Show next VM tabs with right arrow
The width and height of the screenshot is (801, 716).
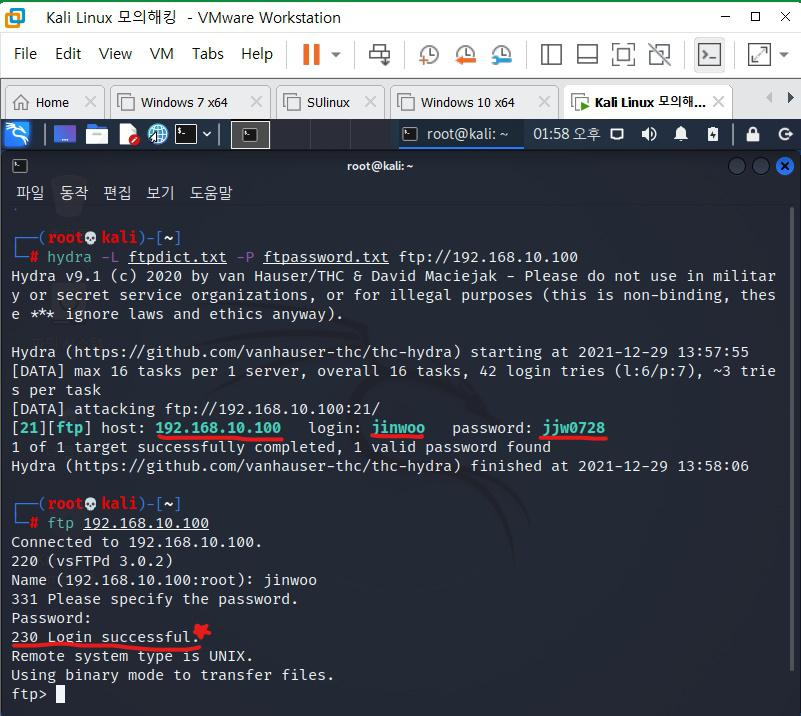[790, 97]
